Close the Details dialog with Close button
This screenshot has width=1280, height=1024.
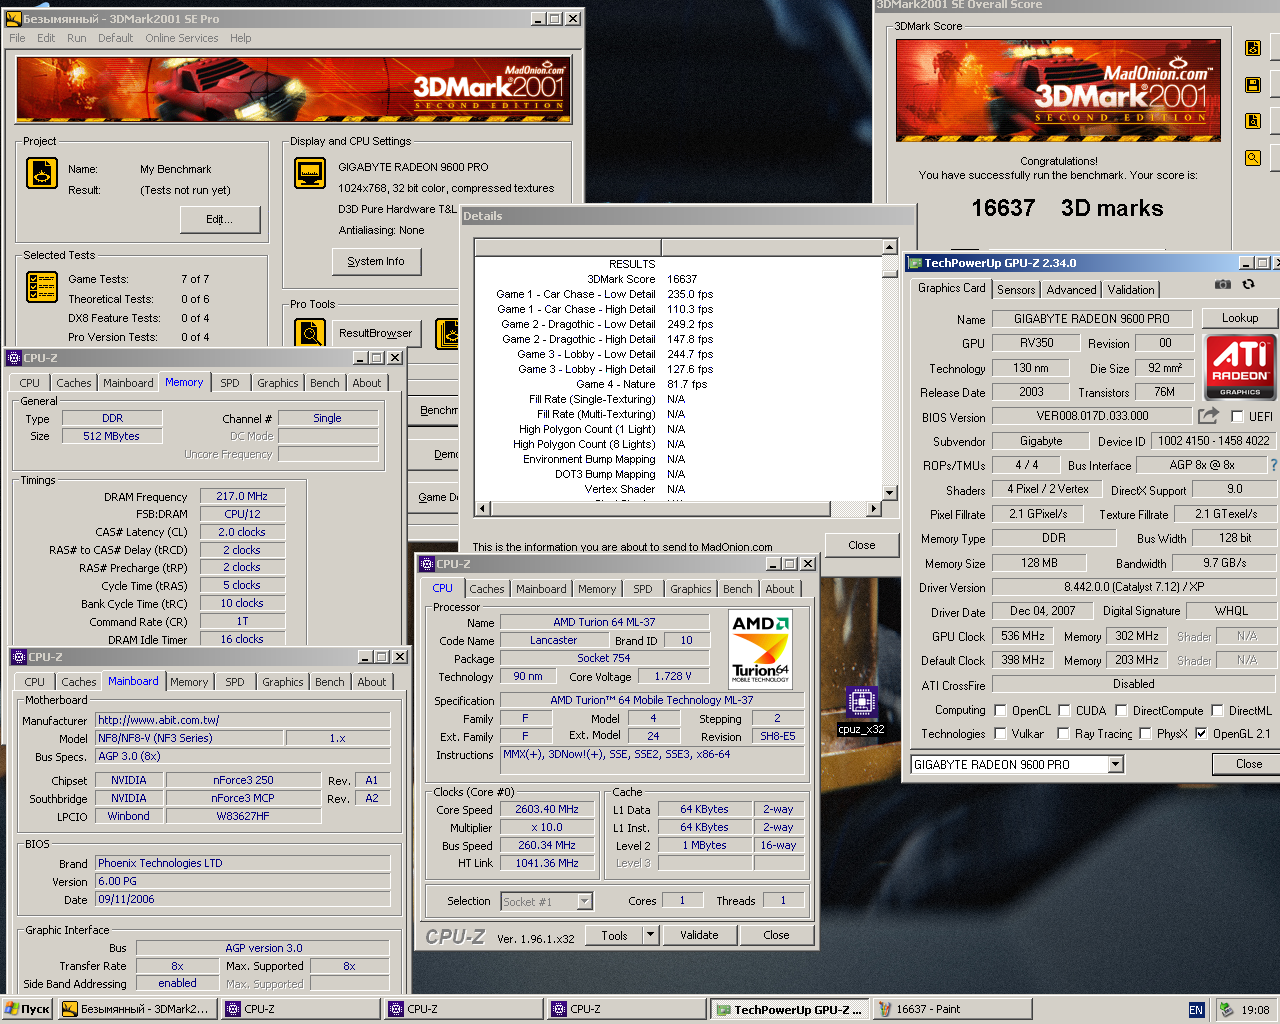(862, 545)
